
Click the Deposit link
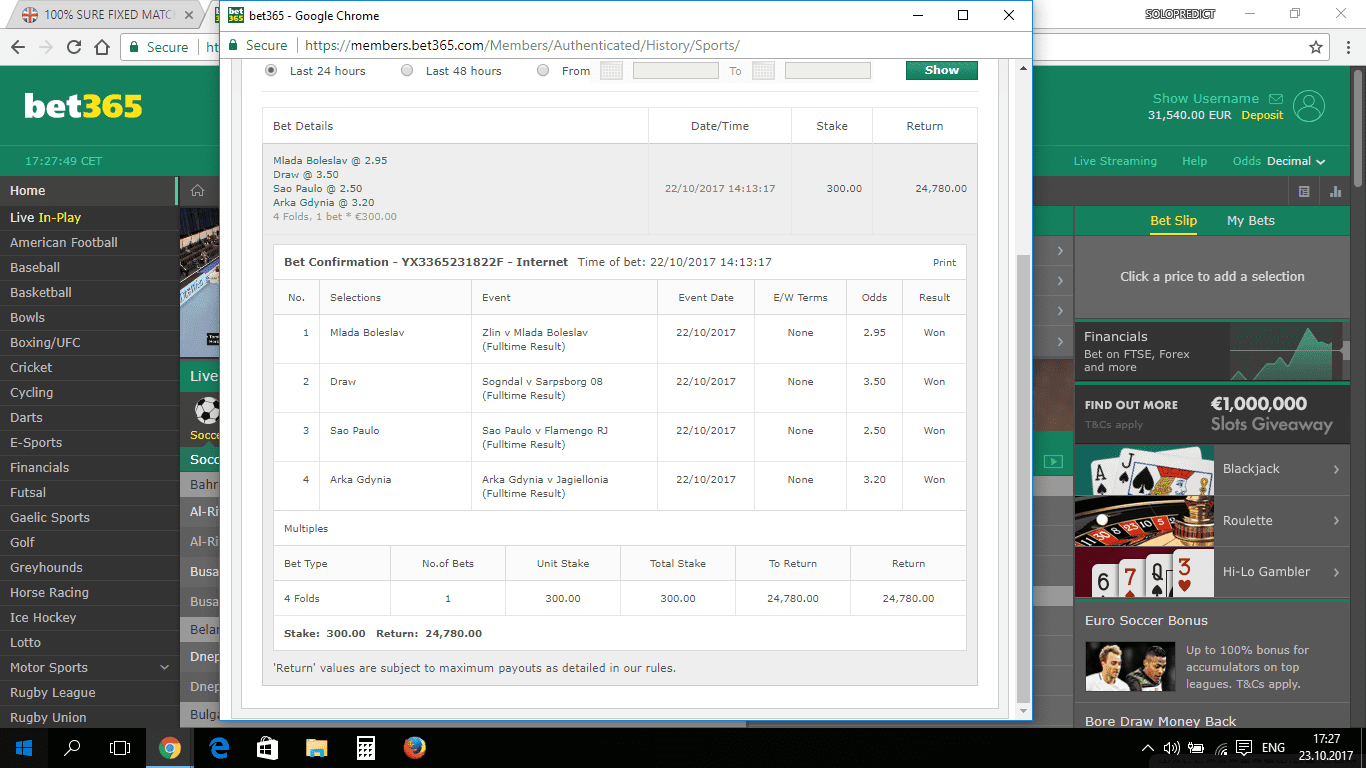click(x=1262, y=116)
